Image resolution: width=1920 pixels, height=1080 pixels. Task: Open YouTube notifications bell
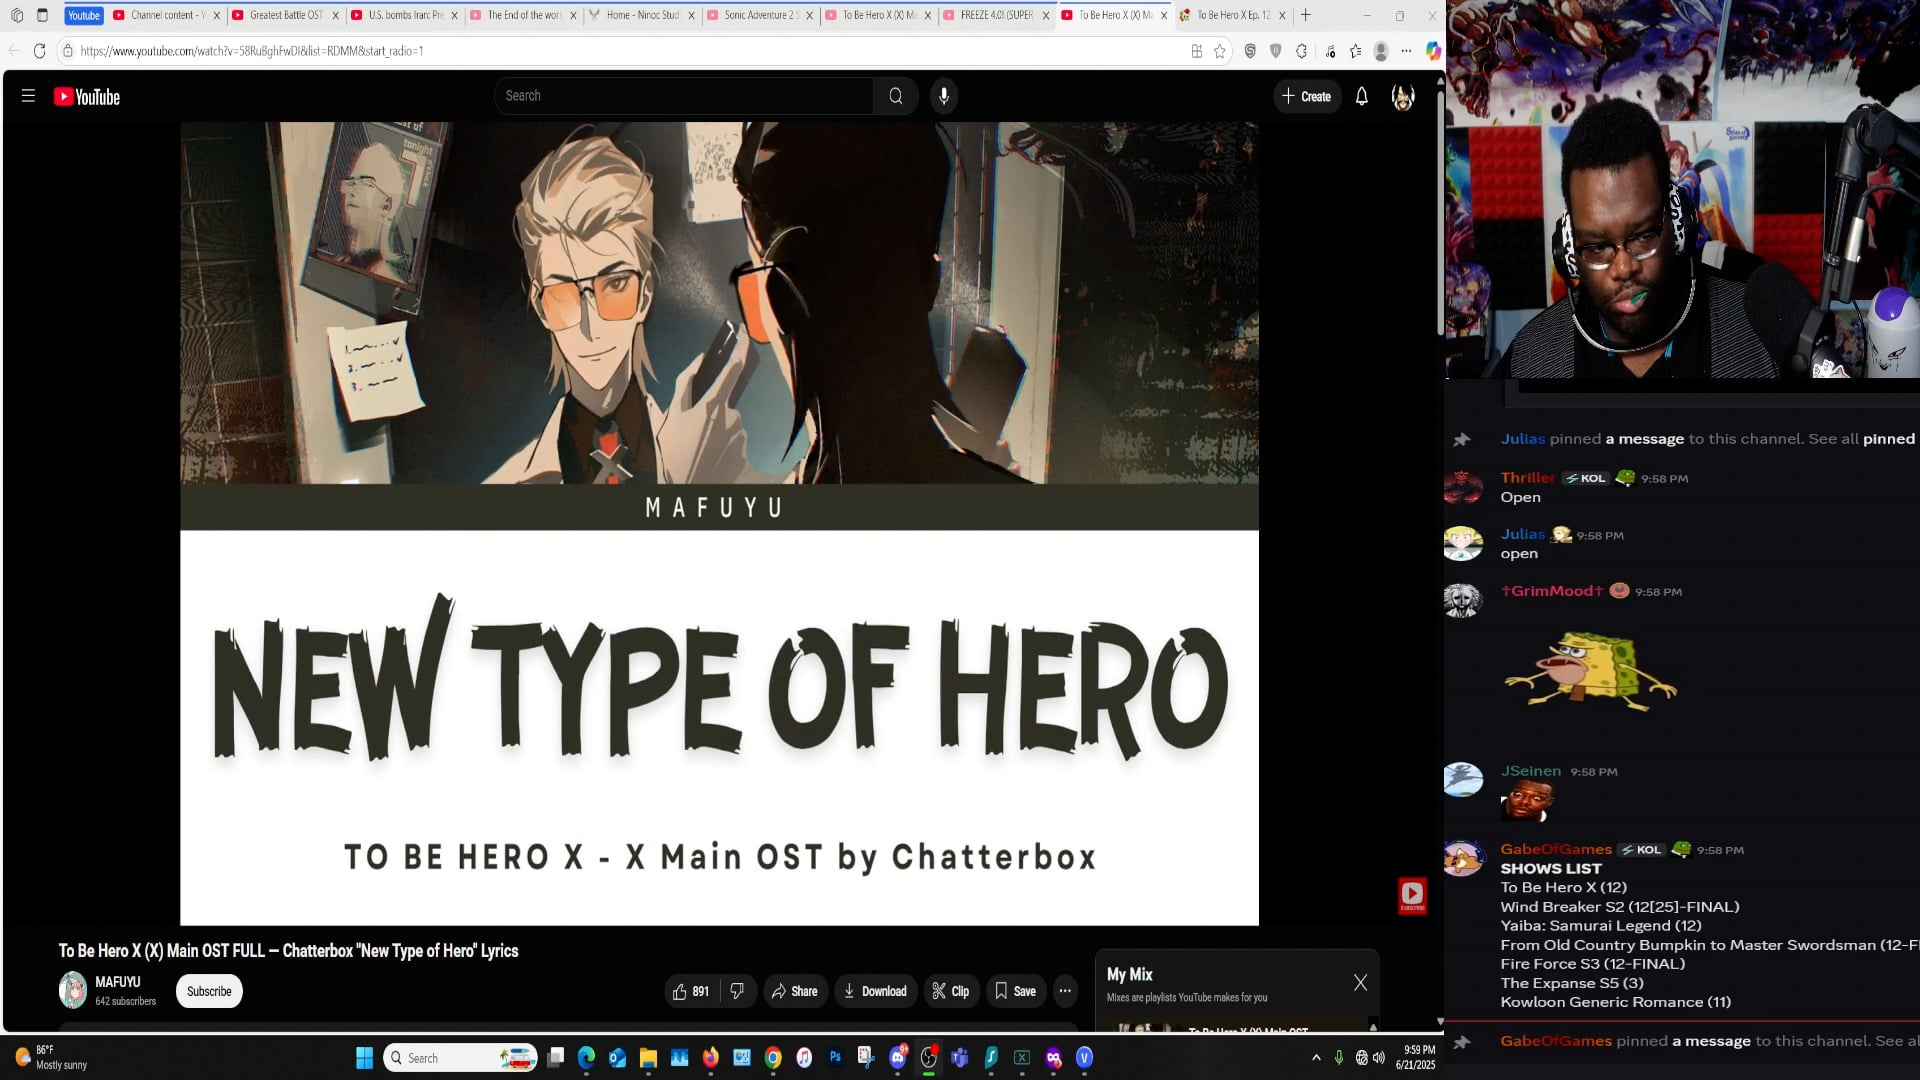[1362, 97]
